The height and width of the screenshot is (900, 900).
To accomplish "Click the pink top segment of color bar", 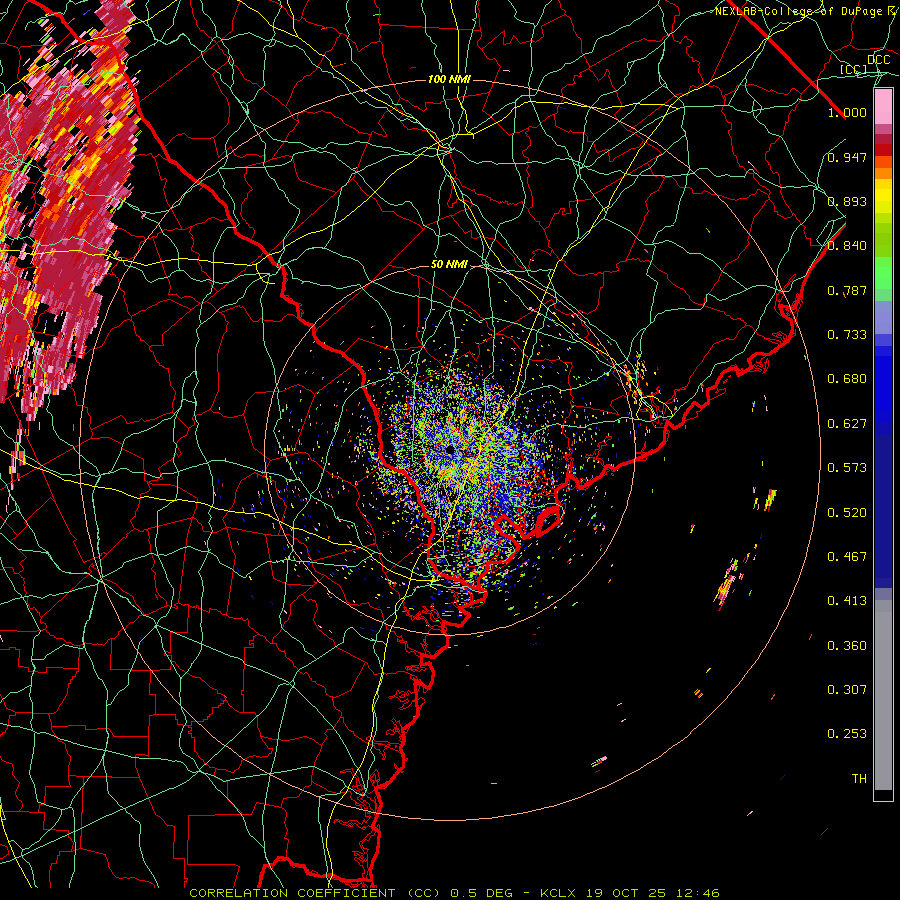I will point(883,107).
